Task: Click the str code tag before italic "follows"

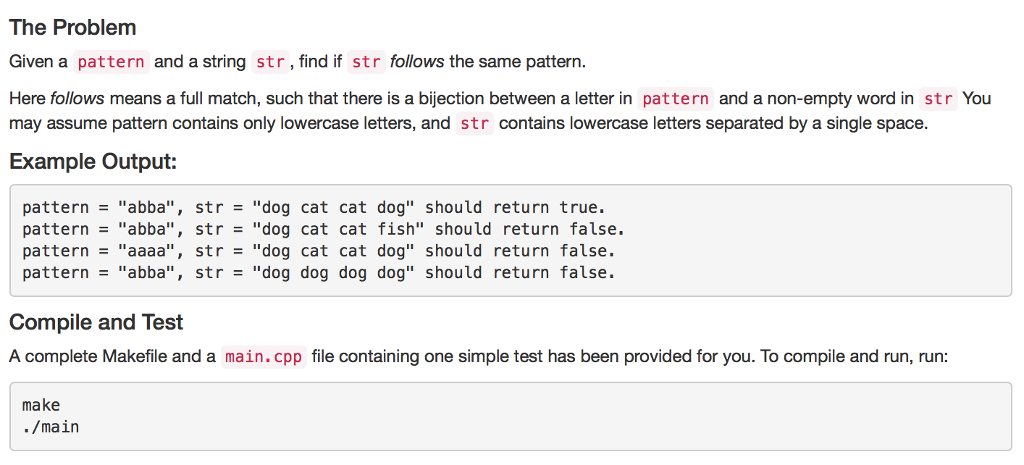Action: click(366, 61)
